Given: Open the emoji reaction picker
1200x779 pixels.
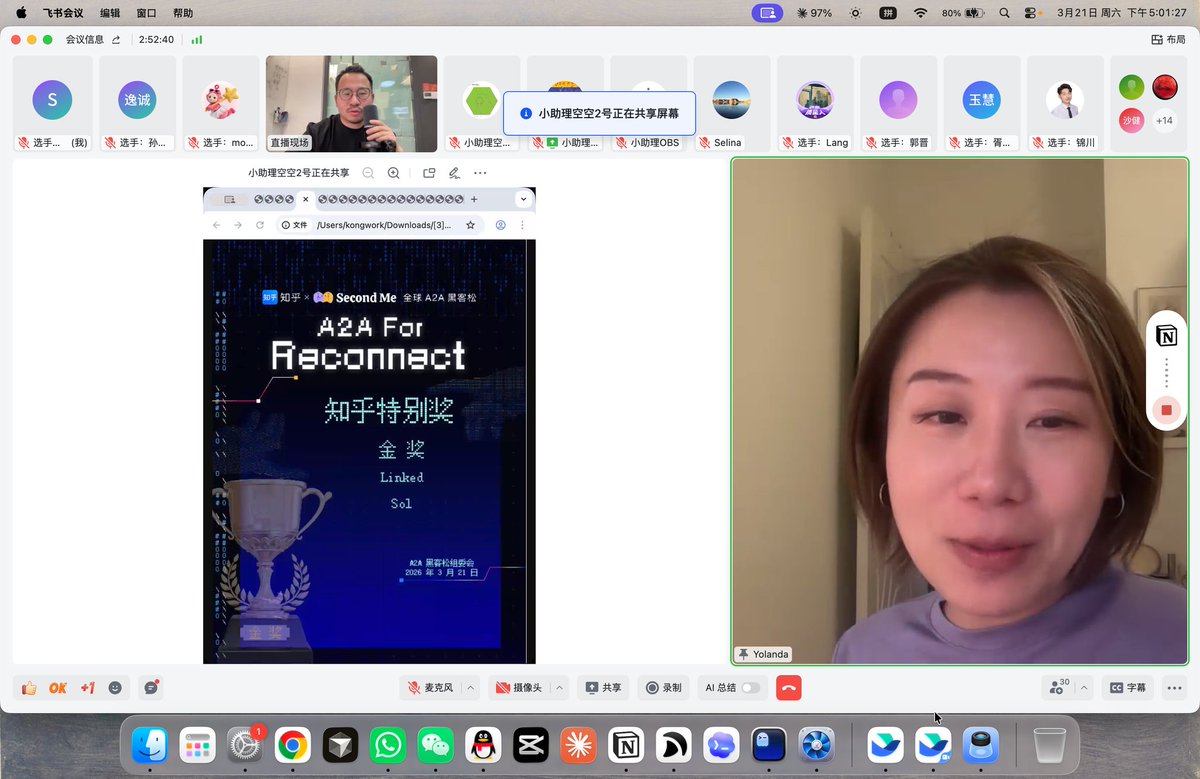Looking at the screenshot, I should click(115, 688).
